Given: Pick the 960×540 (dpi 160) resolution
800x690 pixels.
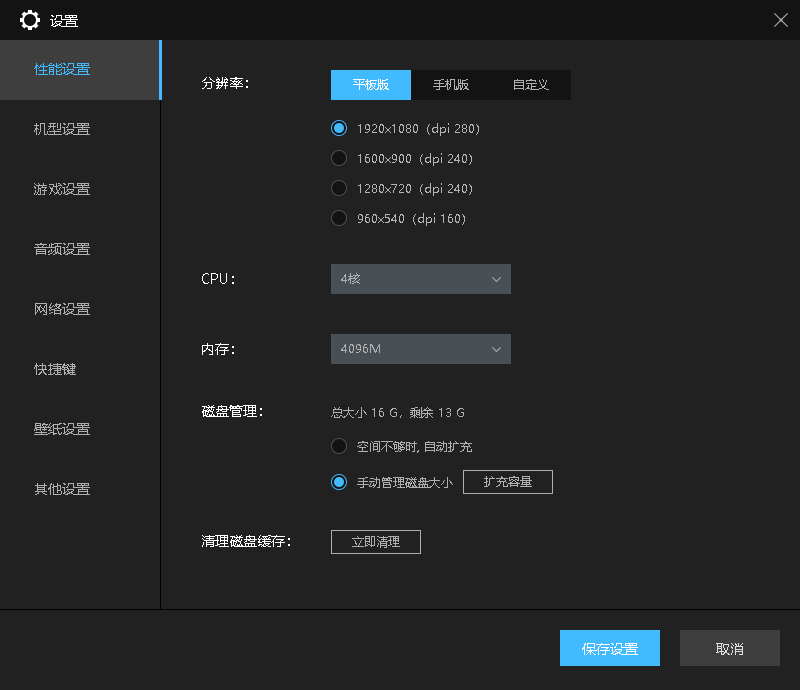Looking at the screenshot, I should [x=339, y=218].
